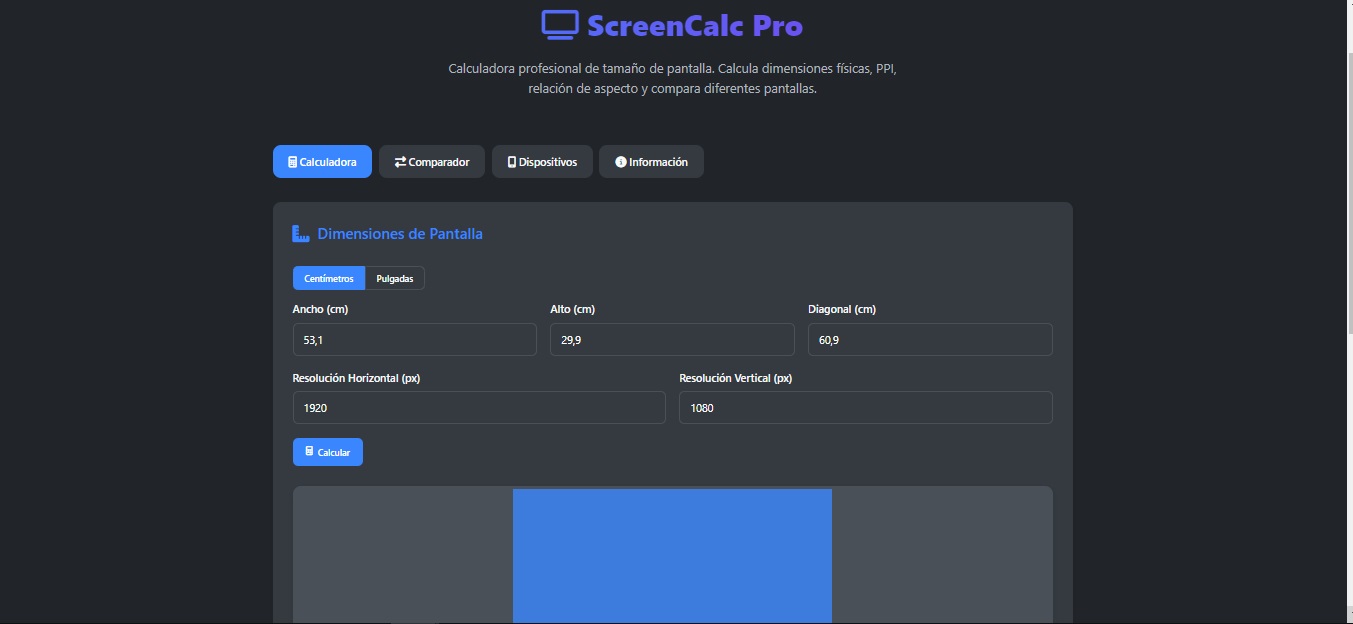Click the Resolución Horizontal input field
This screenshot has width=1353, height=624.
[478, 407]
